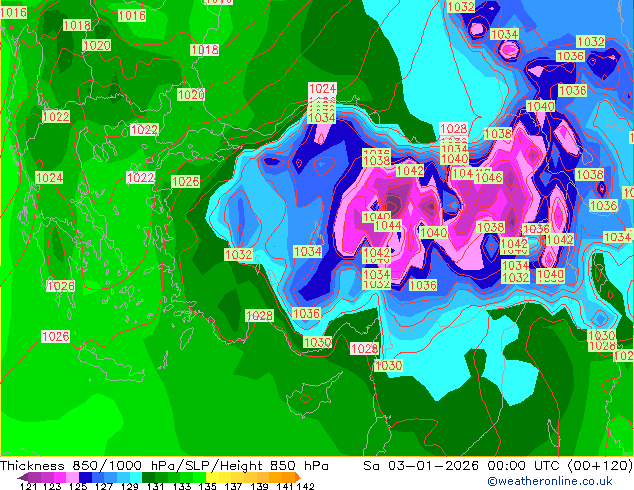Click the 1024 label atop the 1034 stack

click(x=322, y=89)
